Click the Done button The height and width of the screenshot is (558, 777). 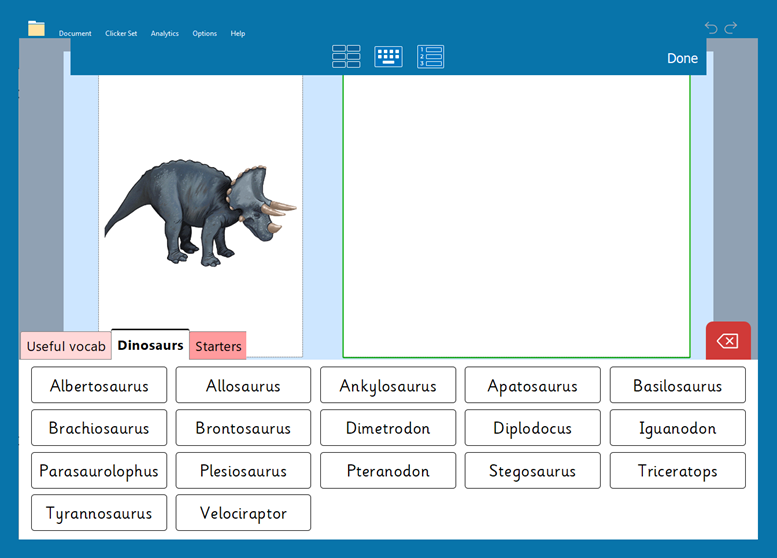tap(682, 59)
